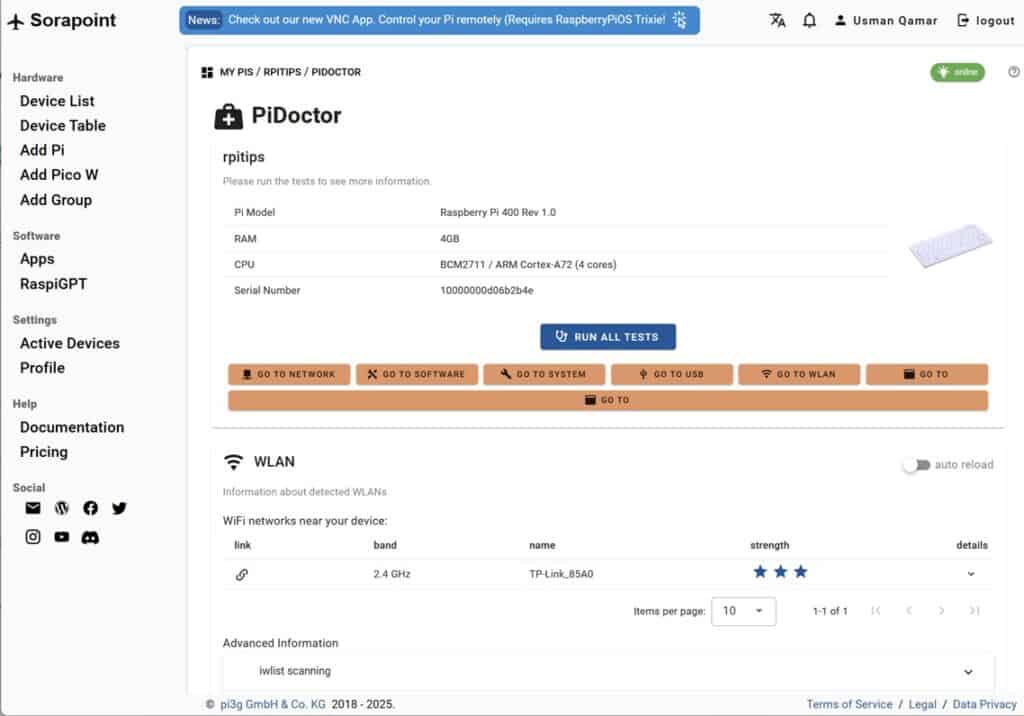
Task: Click the translate language icon
Action: [777, 20]
